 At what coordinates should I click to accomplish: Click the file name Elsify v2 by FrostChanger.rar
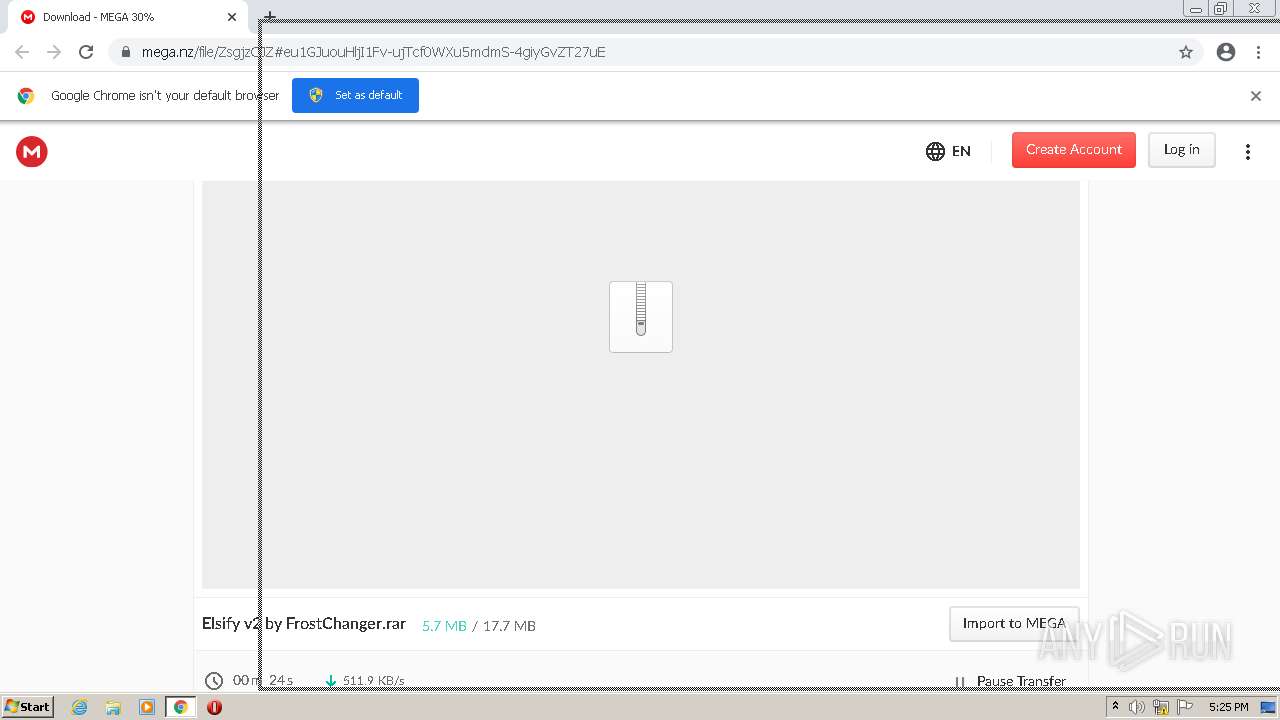pos(304,623)
